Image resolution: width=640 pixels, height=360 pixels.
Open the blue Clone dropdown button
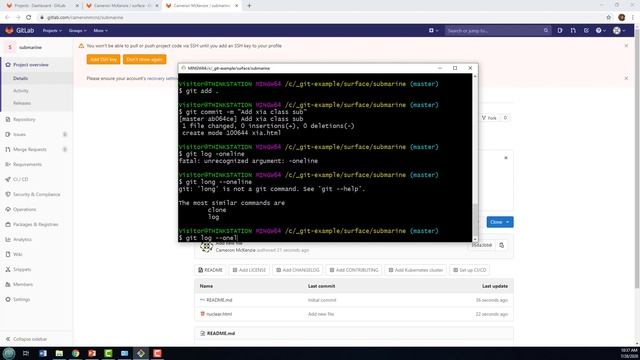500,222
